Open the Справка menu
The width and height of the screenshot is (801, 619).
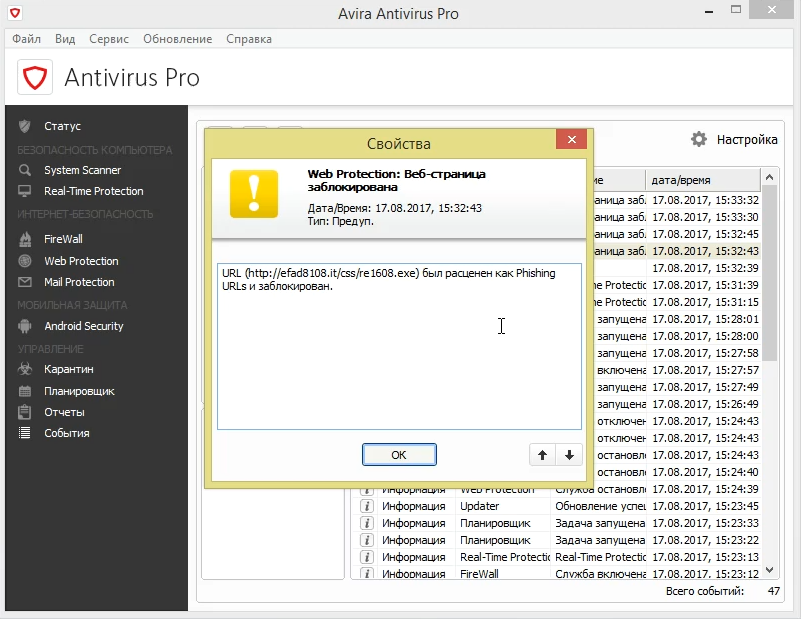248,39
